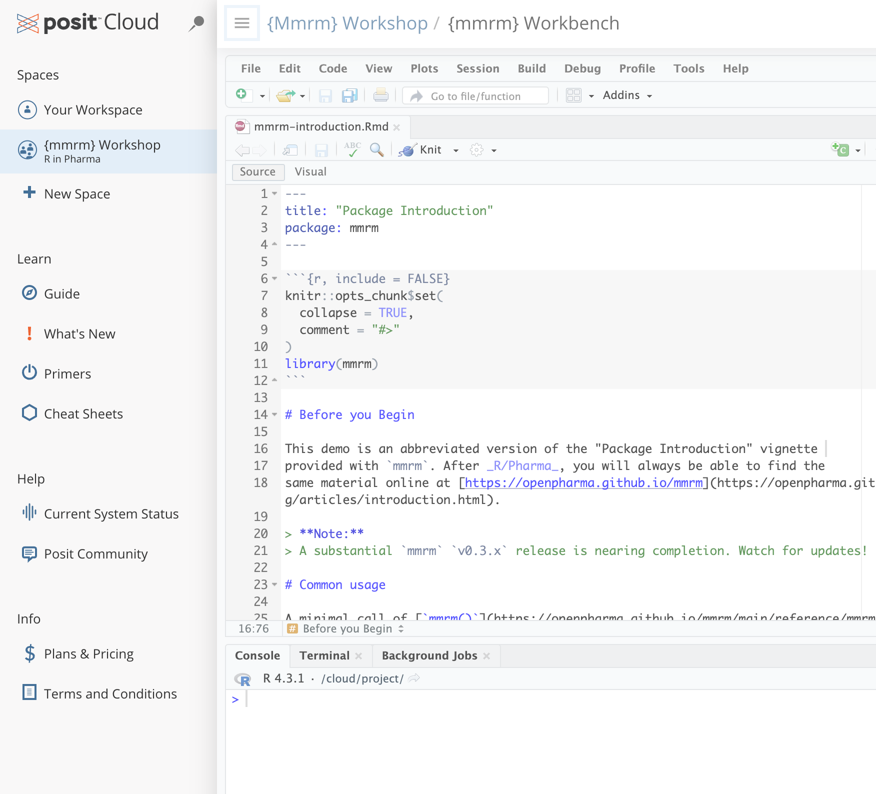The image size is (876, 794).
Task: Expand the Knit options dropdown arrow
Action: coord(456,151)
